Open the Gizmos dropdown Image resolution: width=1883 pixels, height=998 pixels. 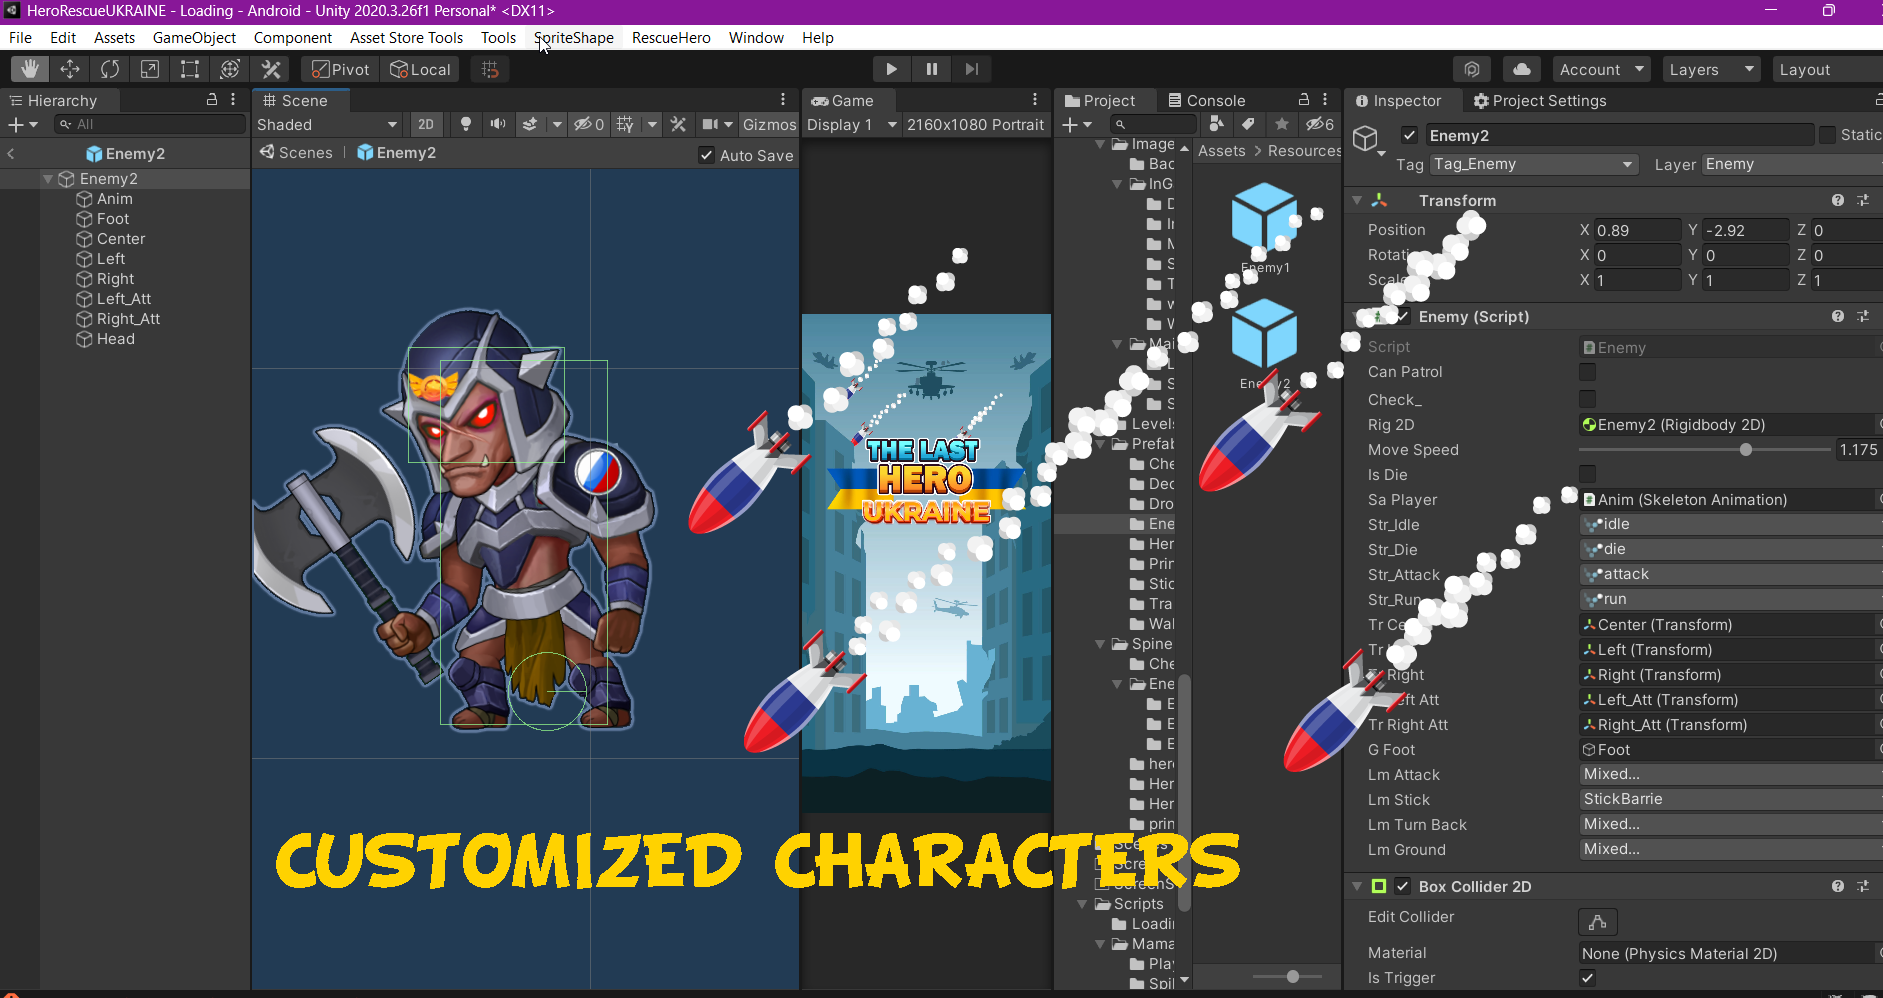coord(769,124)
